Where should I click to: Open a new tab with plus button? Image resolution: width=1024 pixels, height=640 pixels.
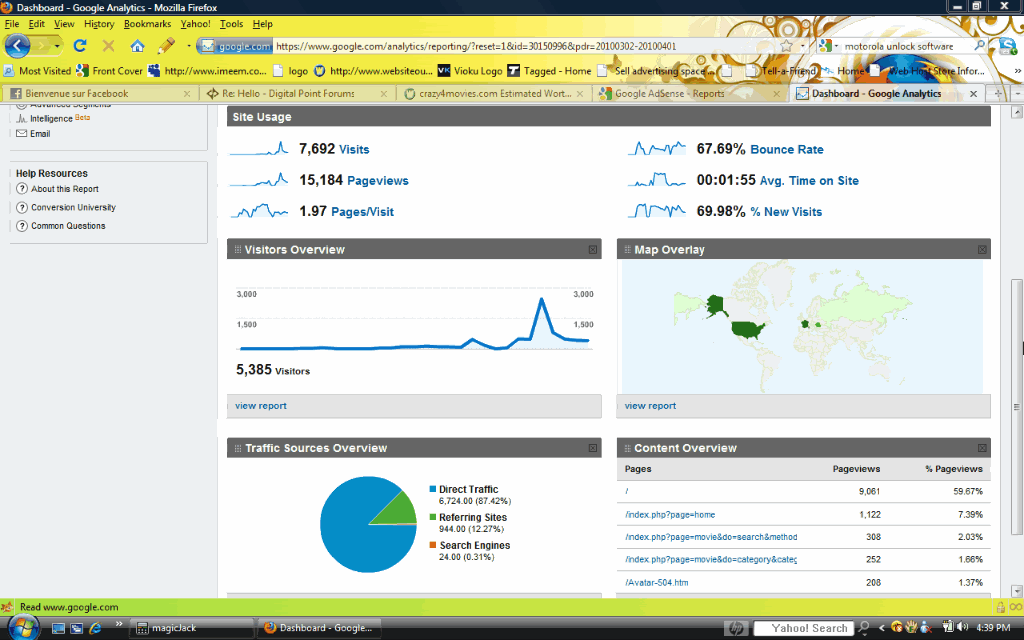pos(997,93)
